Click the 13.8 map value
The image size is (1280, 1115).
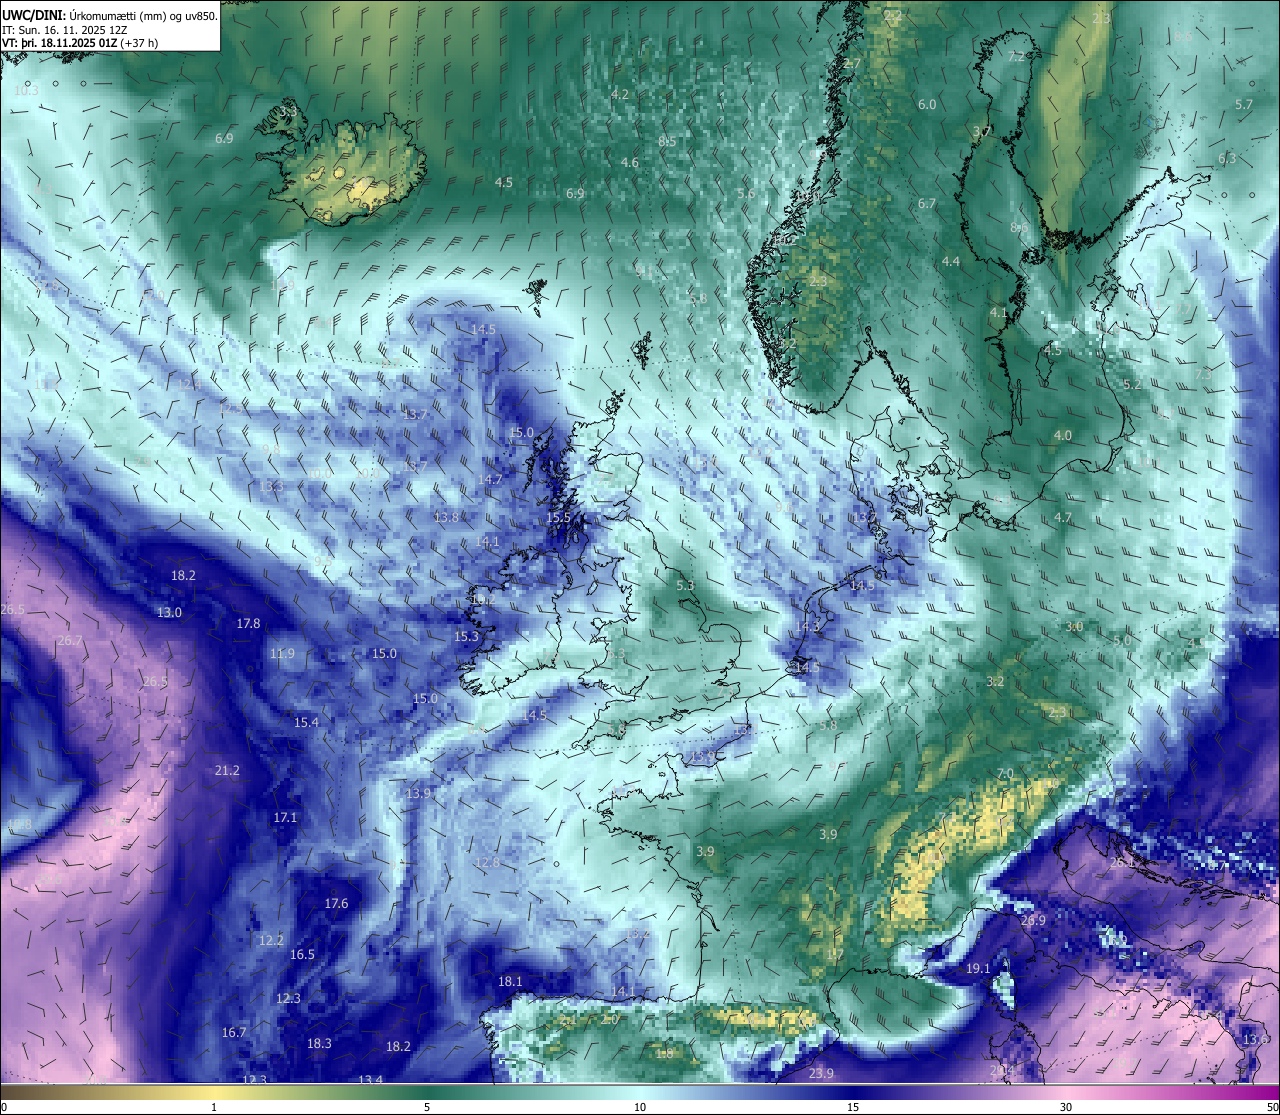point(447,517)
